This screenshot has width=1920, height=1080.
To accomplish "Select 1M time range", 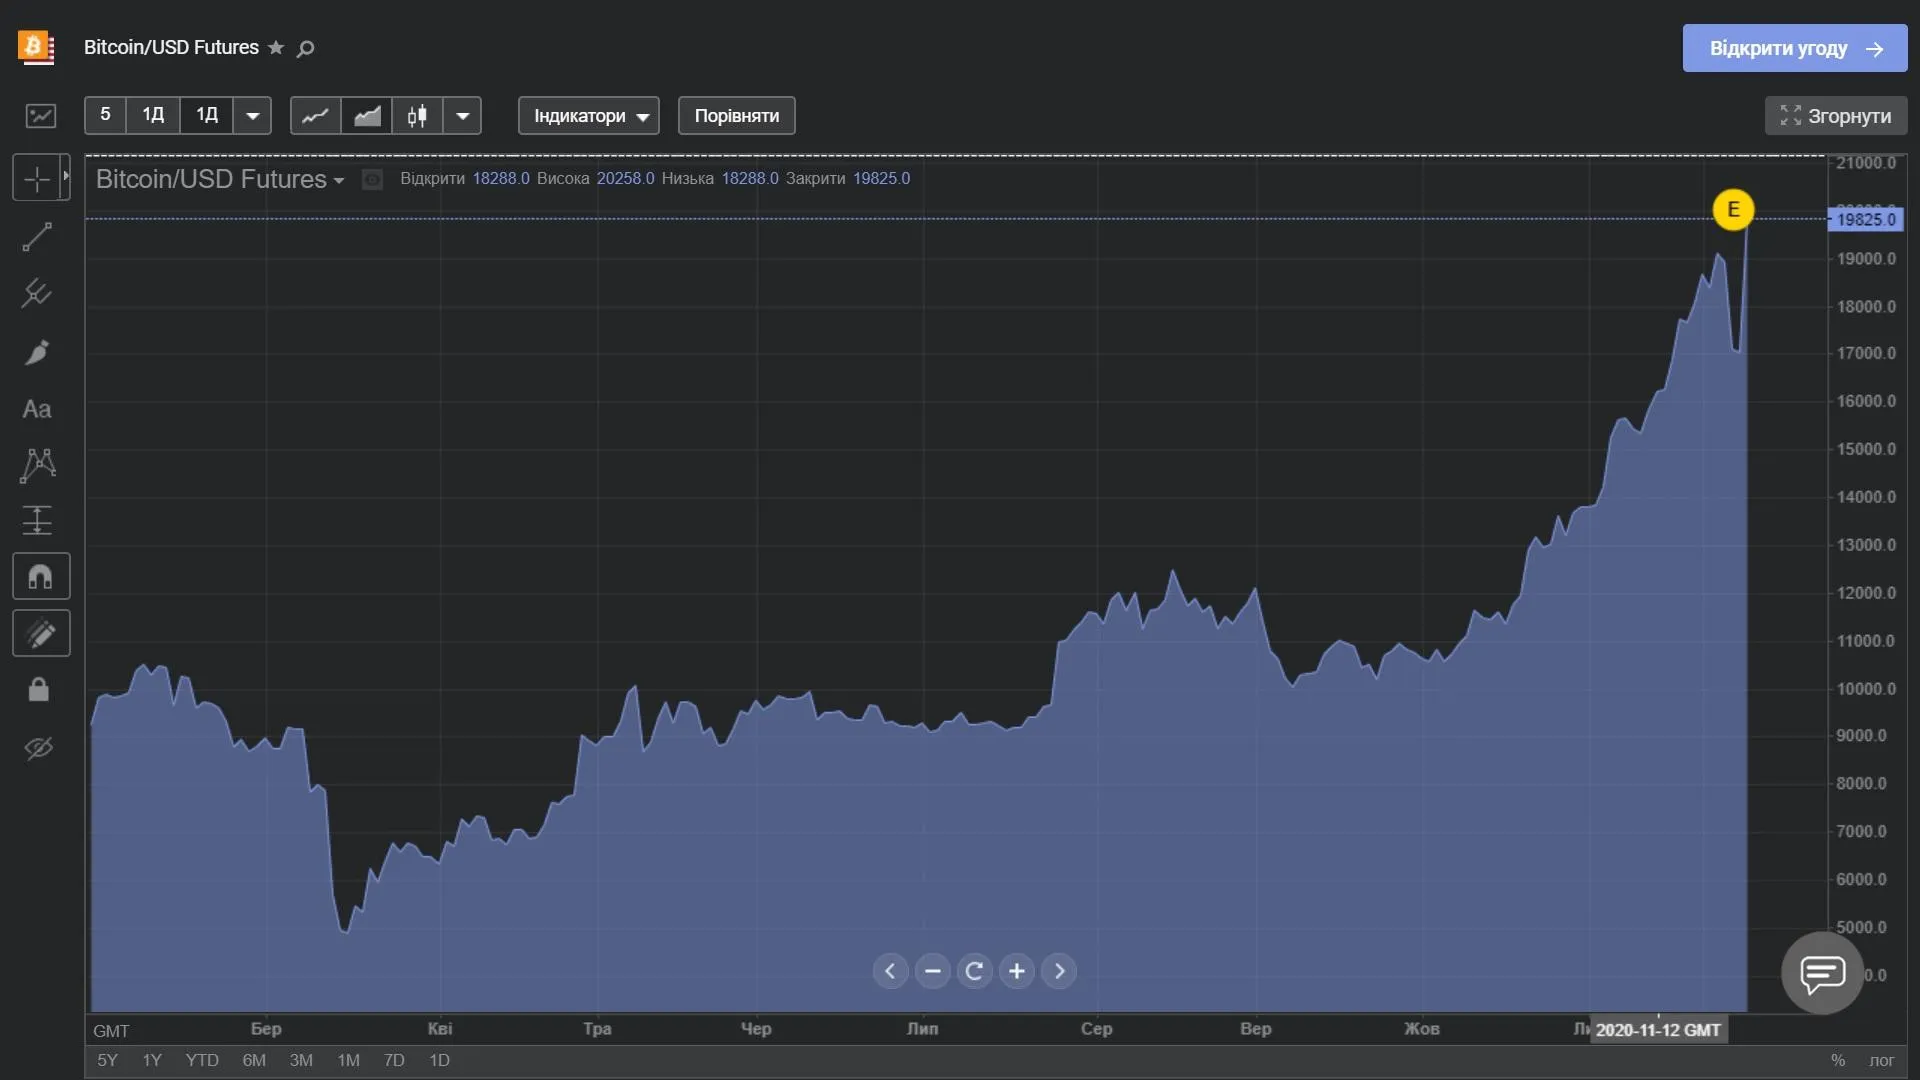I will coord(348,1060).
